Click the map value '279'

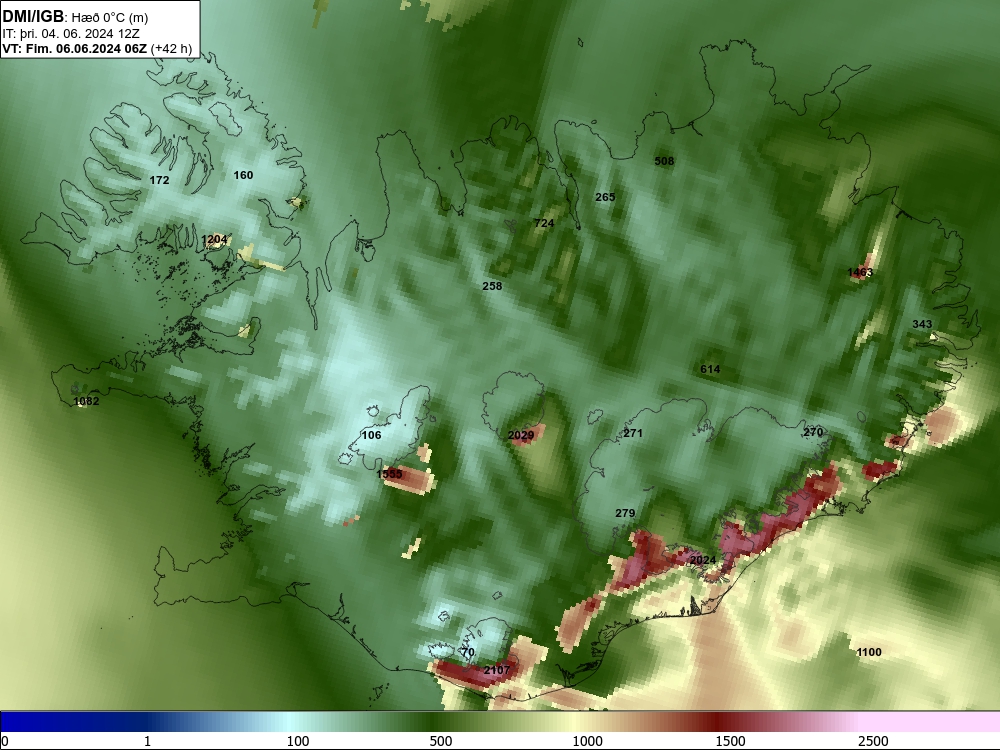pos(625,513)
